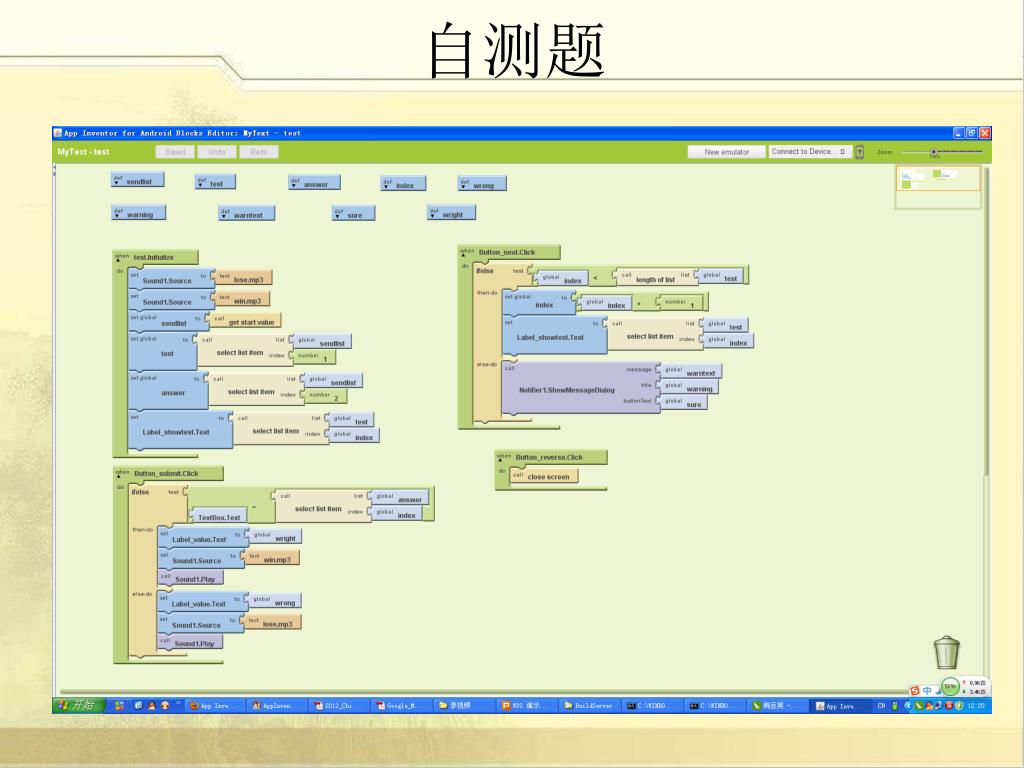Click the New emulator button

[x=726, y=152]
